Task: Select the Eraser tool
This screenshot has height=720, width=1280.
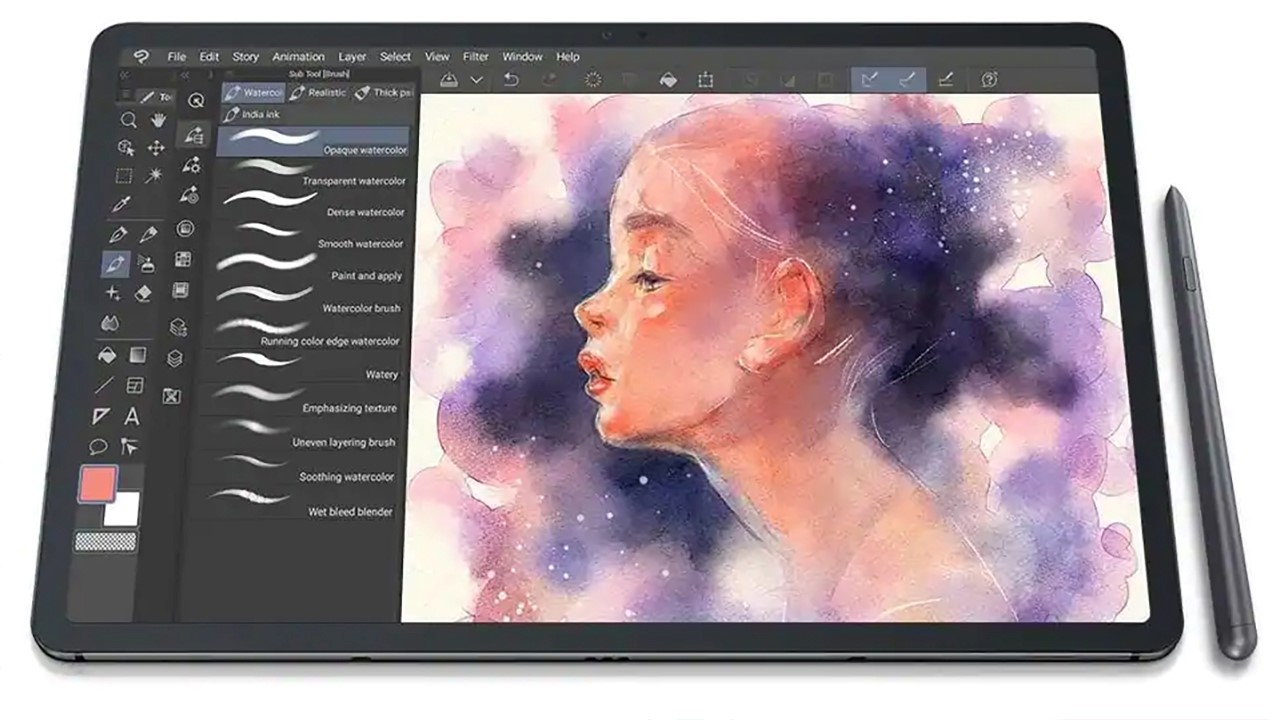Action: click(143, 293)
